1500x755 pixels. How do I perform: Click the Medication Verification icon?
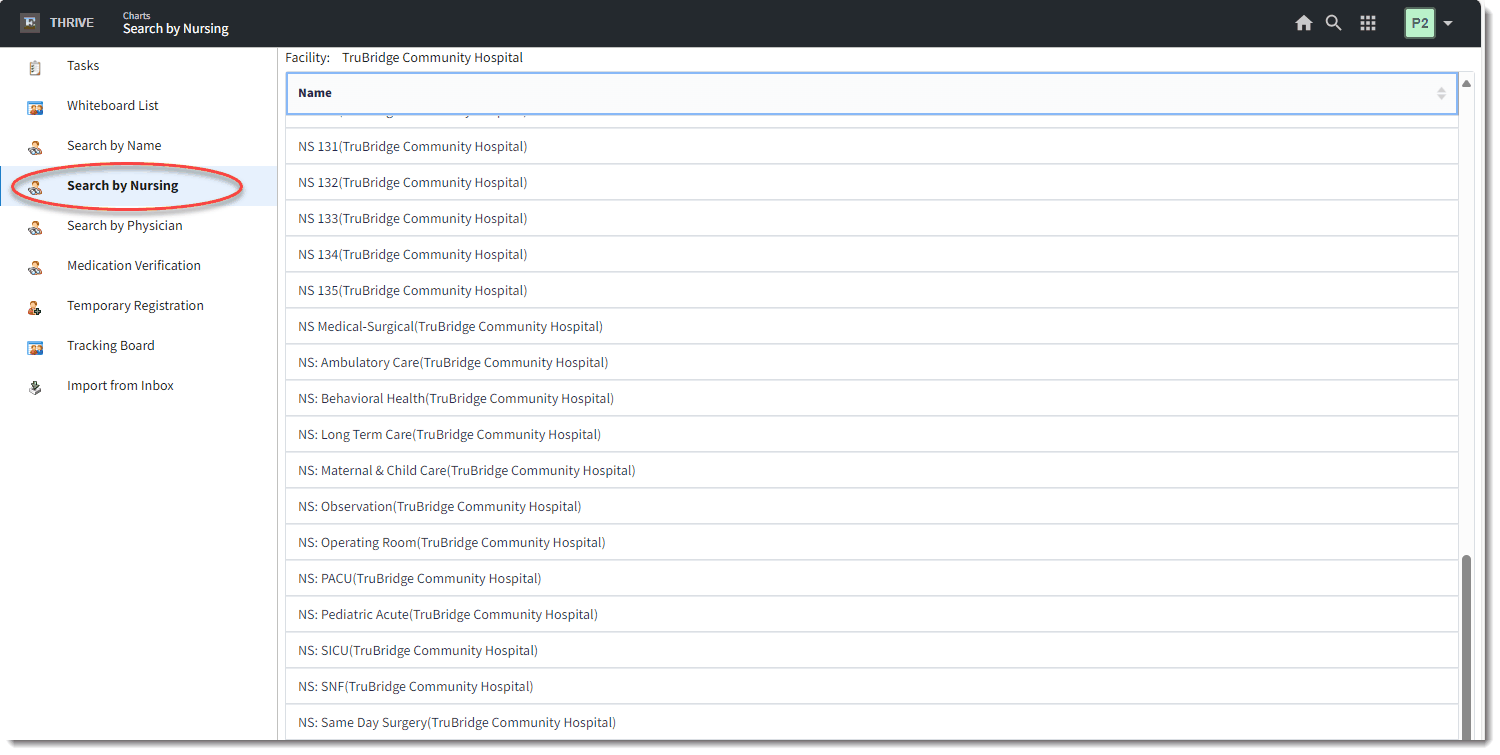coord(35,267)
